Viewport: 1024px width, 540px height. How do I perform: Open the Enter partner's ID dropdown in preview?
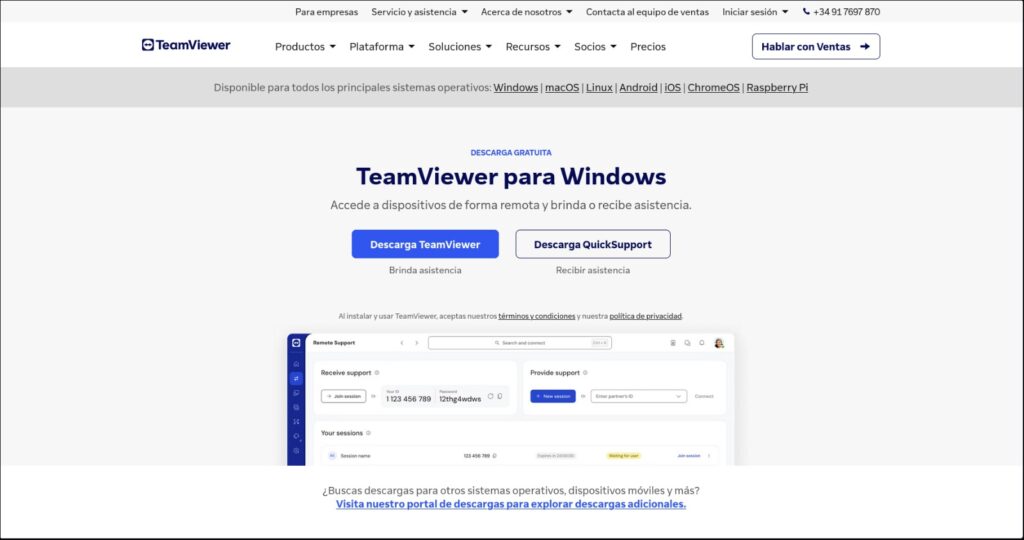pos(639,396)
